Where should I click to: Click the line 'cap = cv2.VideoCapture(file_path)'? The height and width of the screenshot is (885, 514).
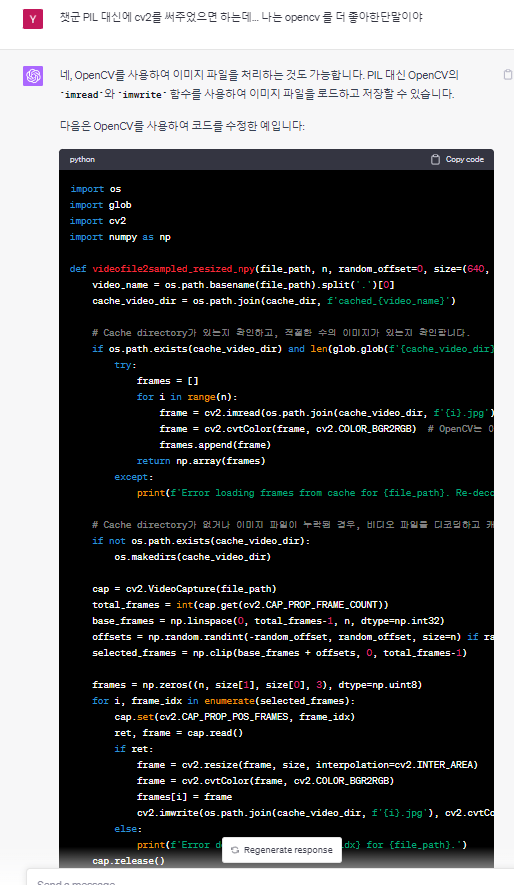point(184,589)
